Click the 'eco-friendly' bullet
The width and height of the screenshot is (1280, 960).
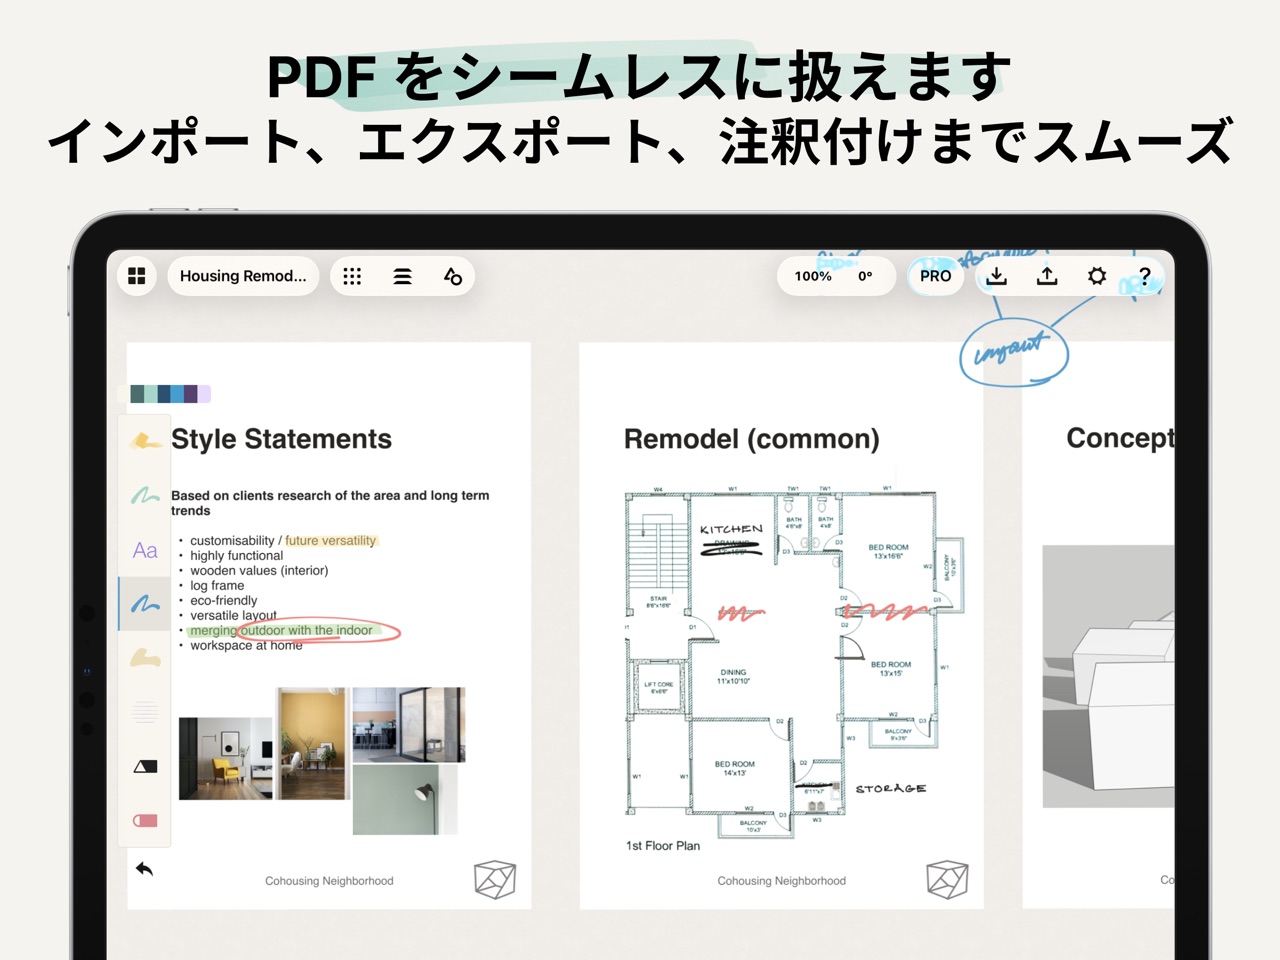[223, 601]
